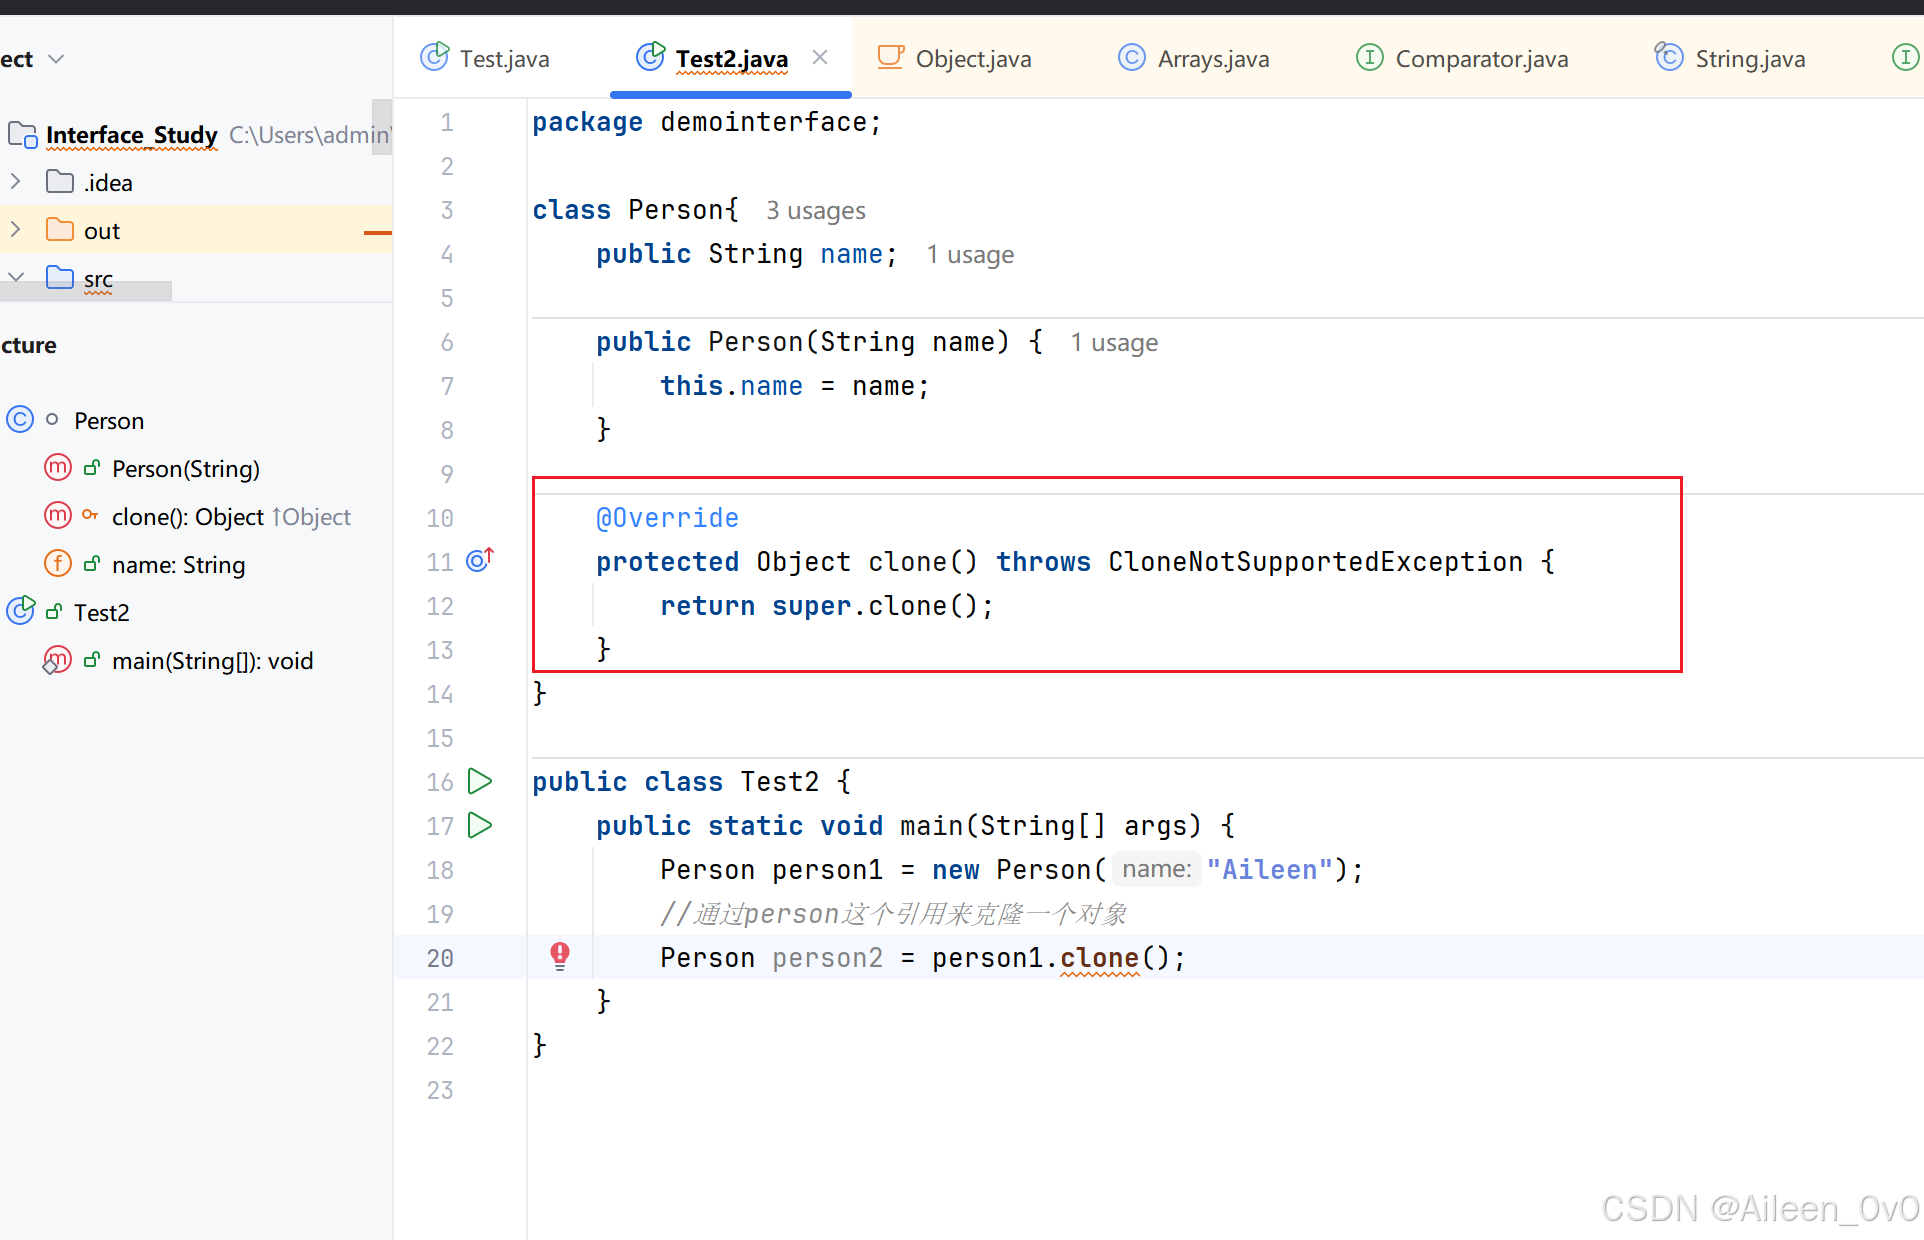Close the Test2.java tab
1924x1240 pixels.
click(820, 58)
